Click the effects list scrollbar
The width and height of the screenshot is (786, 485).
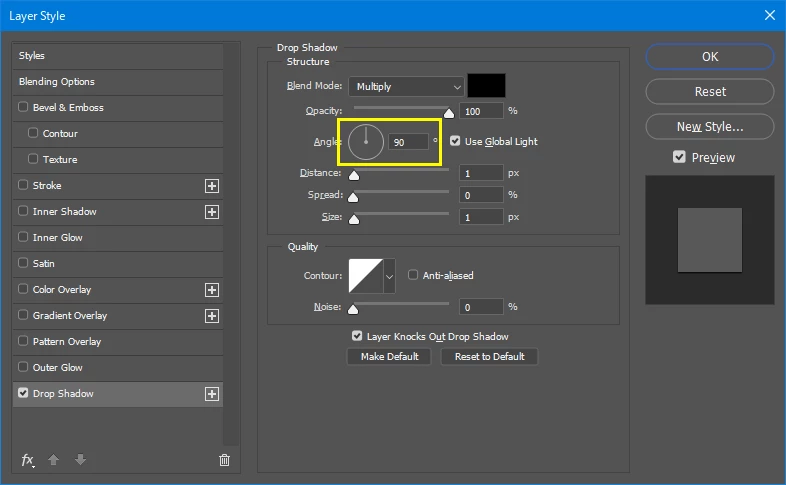[x=231, y=244]
